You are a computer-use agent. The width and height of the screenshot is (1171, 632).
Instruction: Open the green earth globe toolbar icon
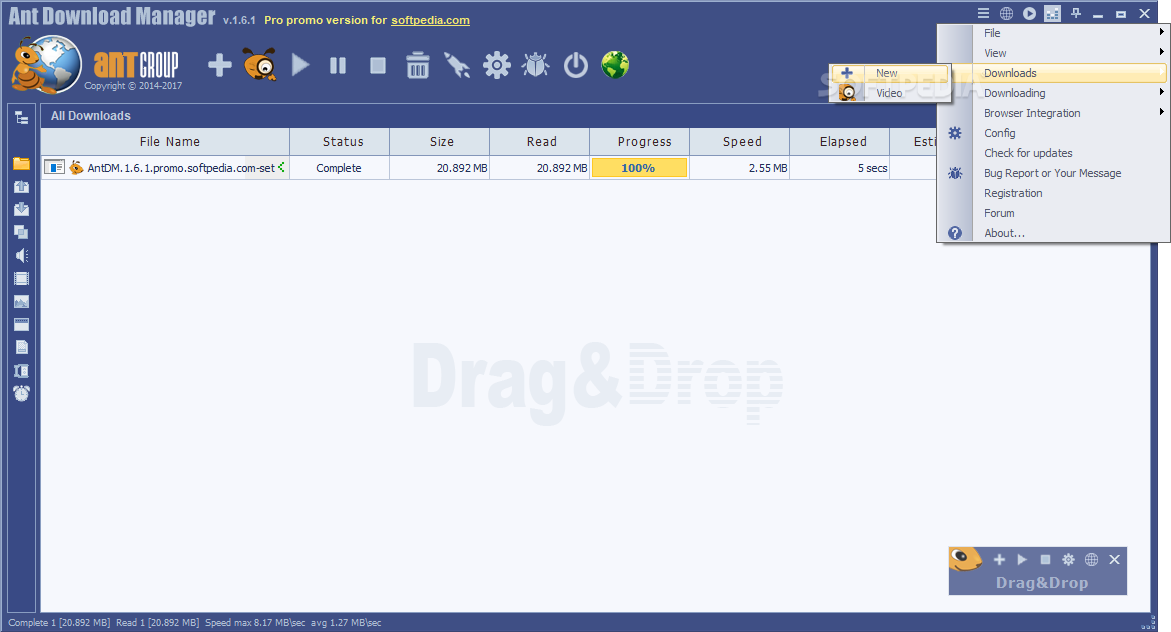click(x=615, y=65)
